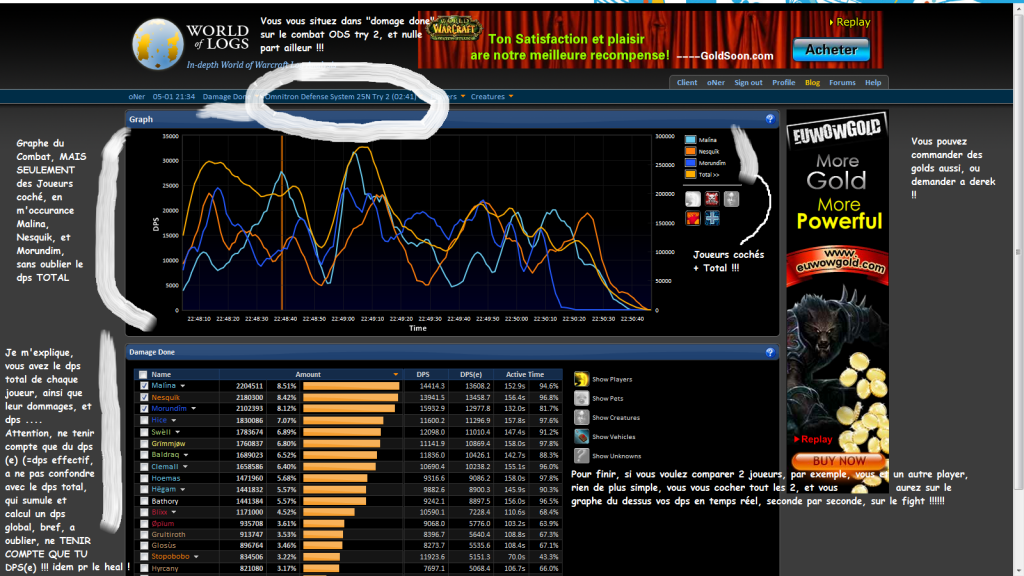Viewport: 1024px width, 576px height.
Task: Click Malina's light blue legend swatch
Action: coord(690,140)
